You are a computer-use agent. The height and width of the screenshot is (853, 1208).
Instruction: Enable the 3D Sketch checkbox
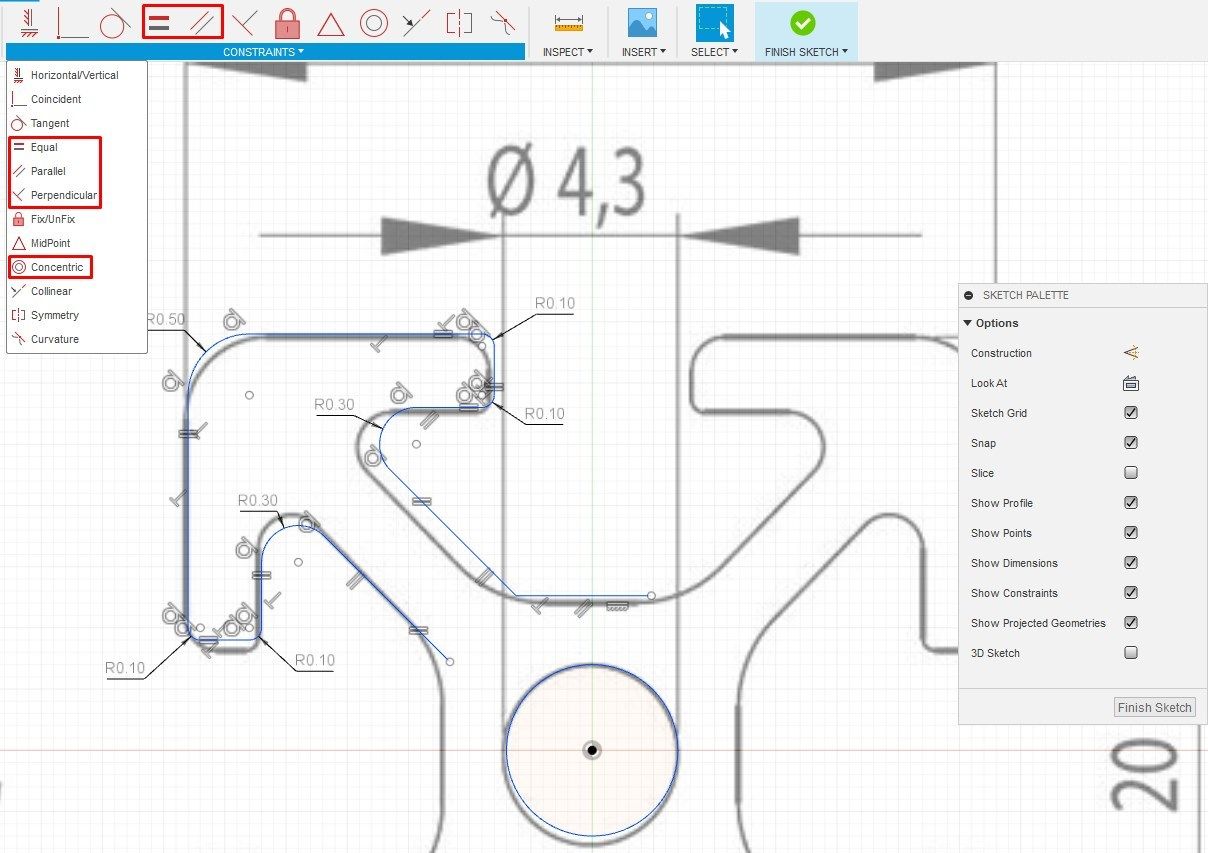click(x=1131, y=652)
